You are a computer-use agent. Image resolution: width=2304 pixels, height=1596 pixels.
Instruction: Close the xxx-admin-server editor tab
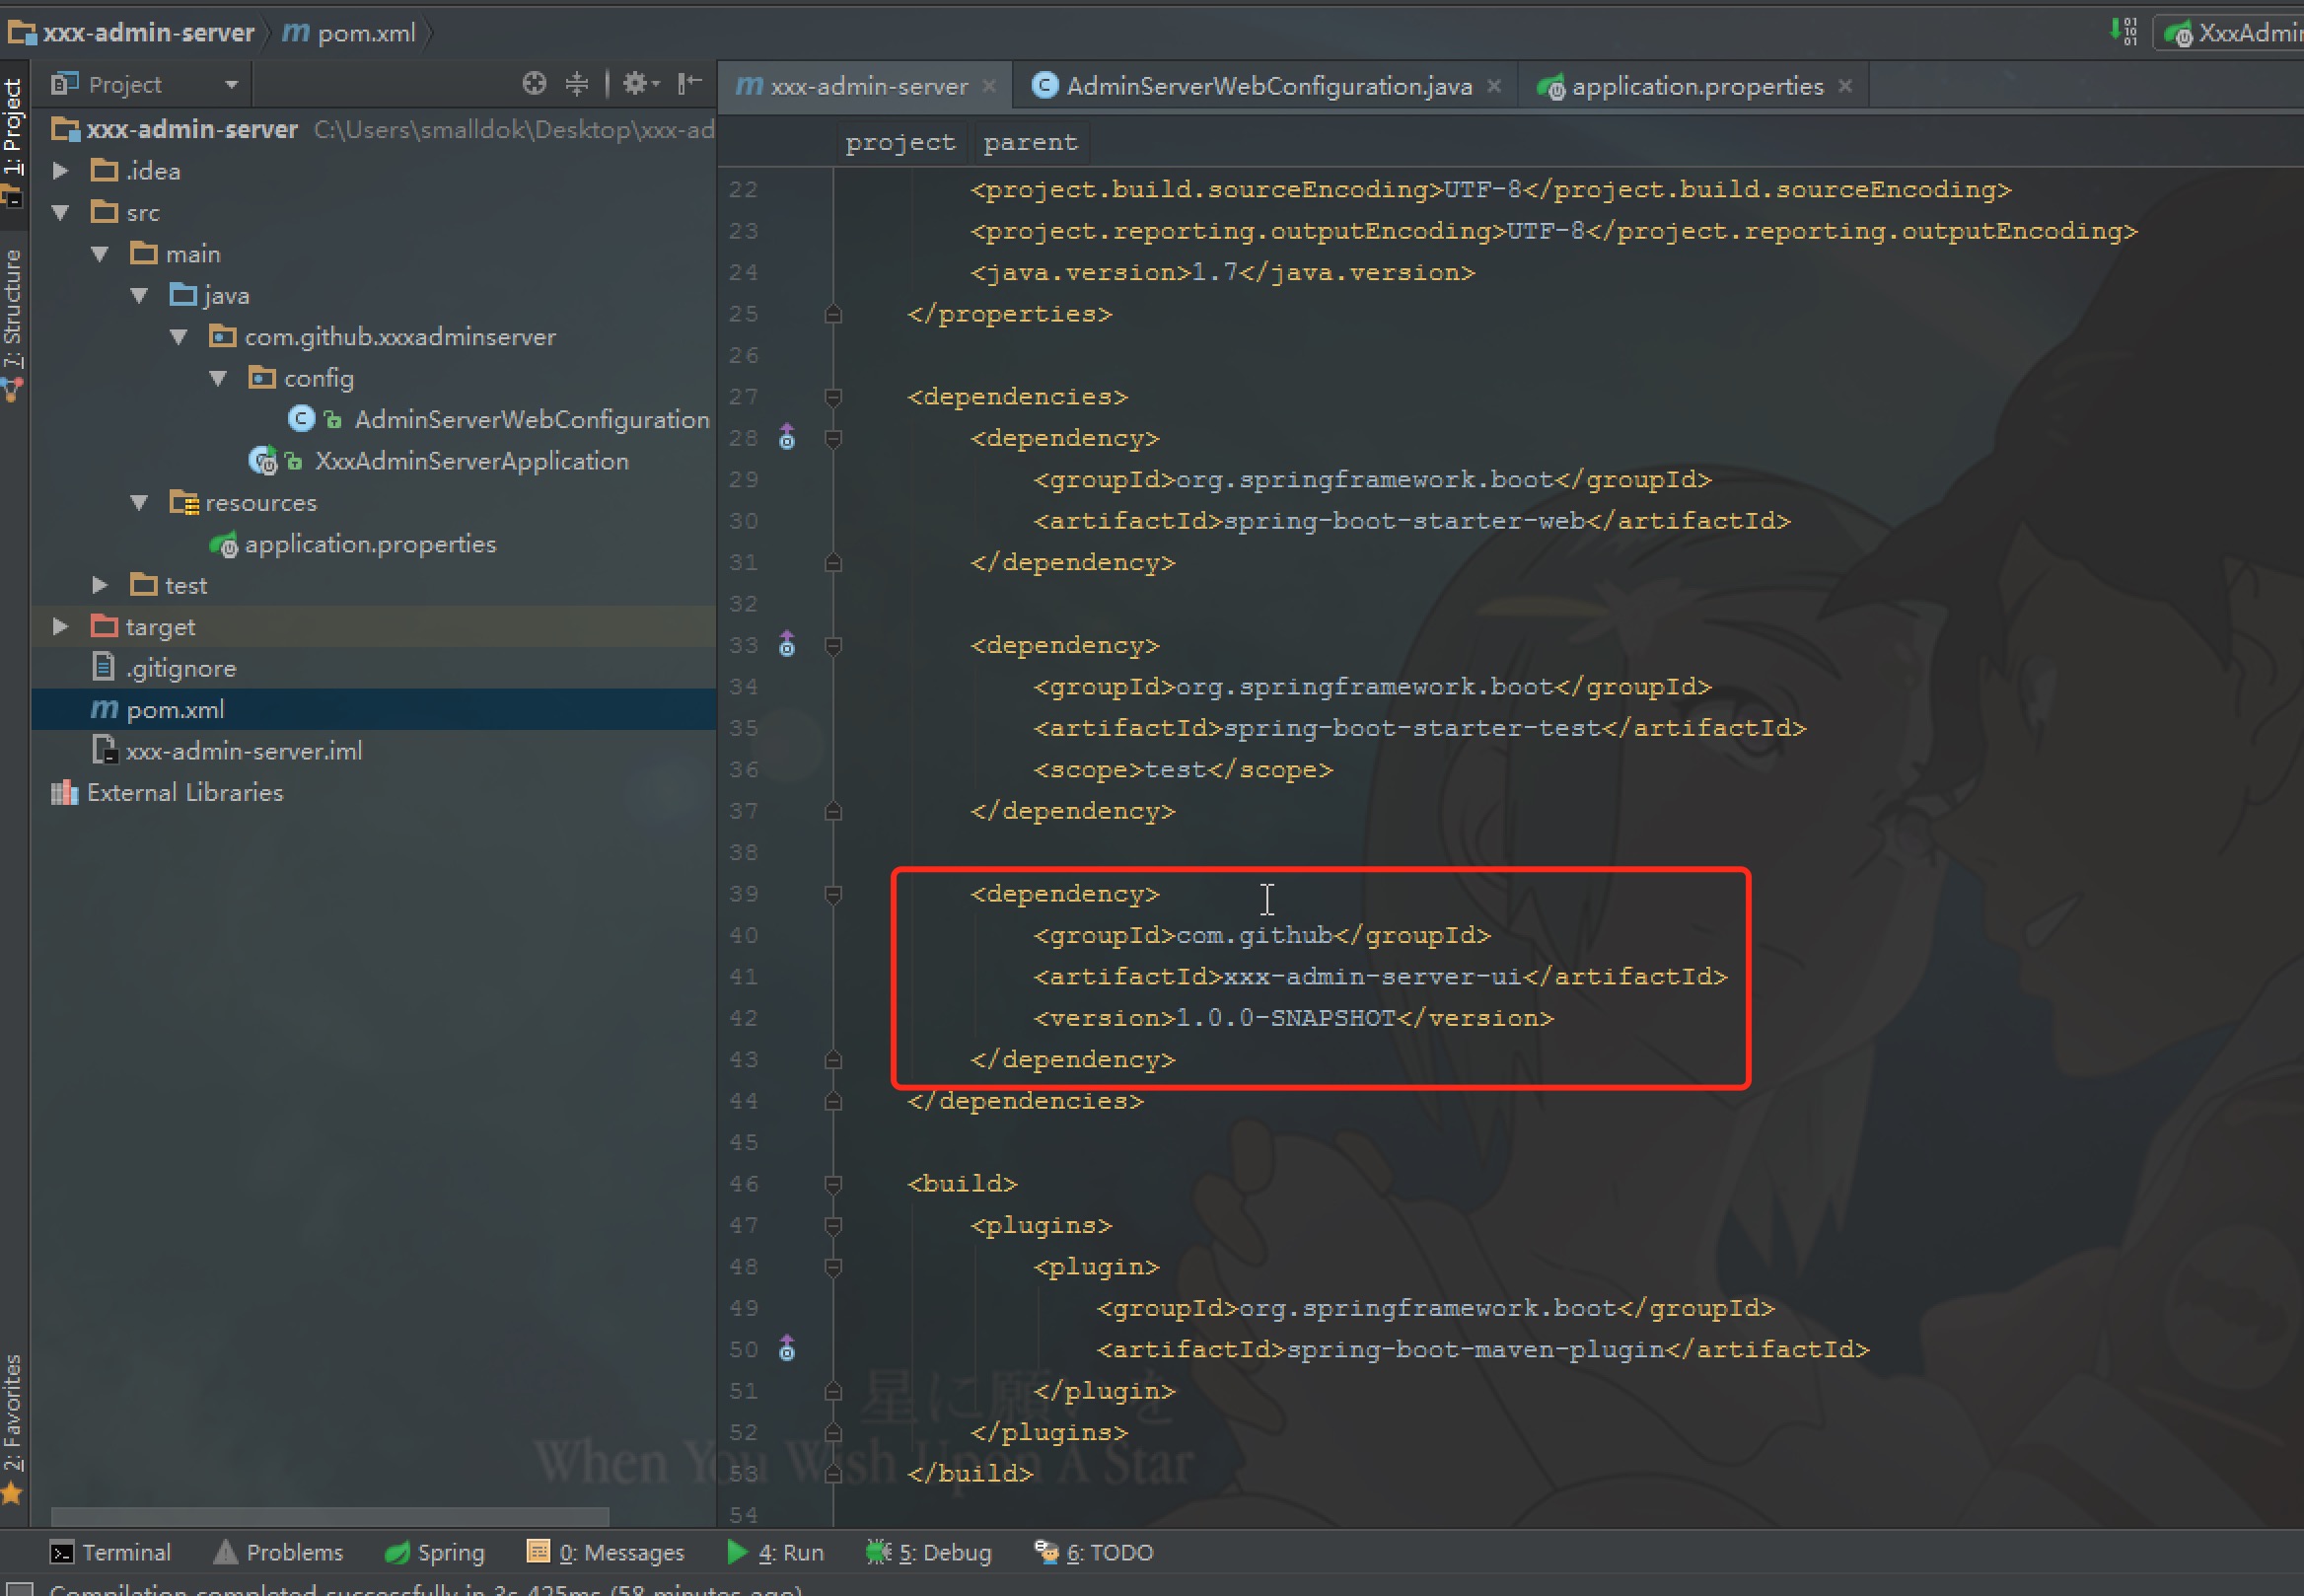(x=989, y=86)
